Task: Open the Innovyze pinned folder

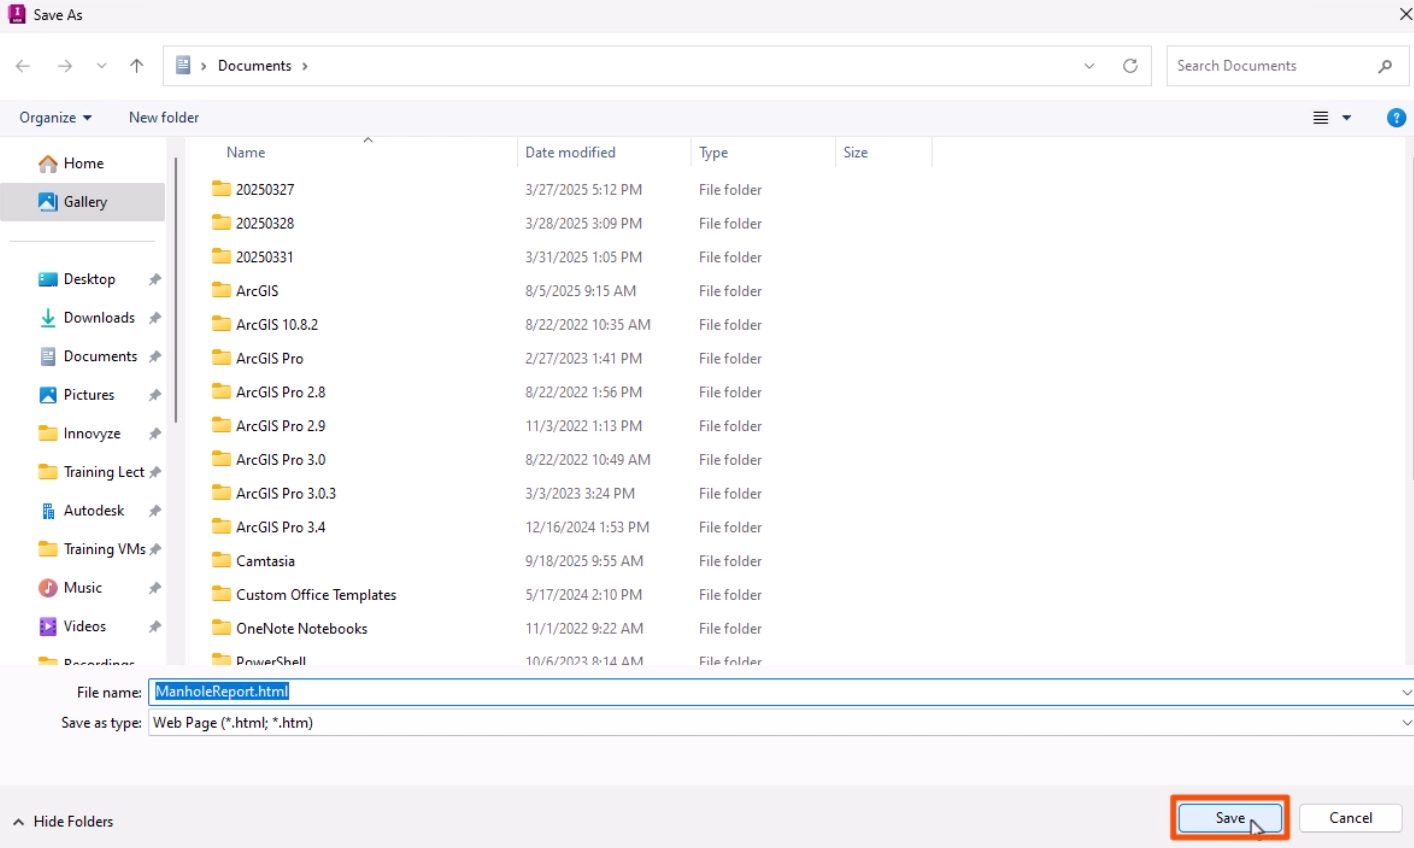Action: (90, 433)
